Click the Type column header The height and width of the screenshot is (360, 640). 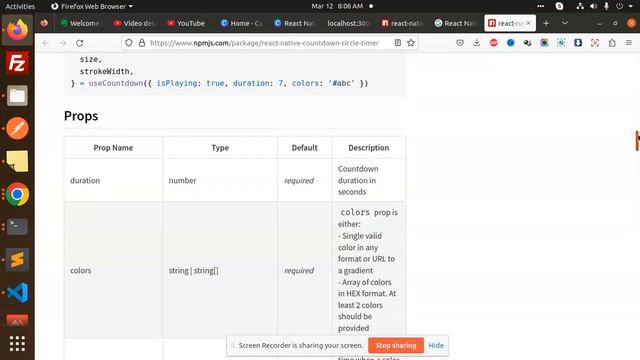220,148
